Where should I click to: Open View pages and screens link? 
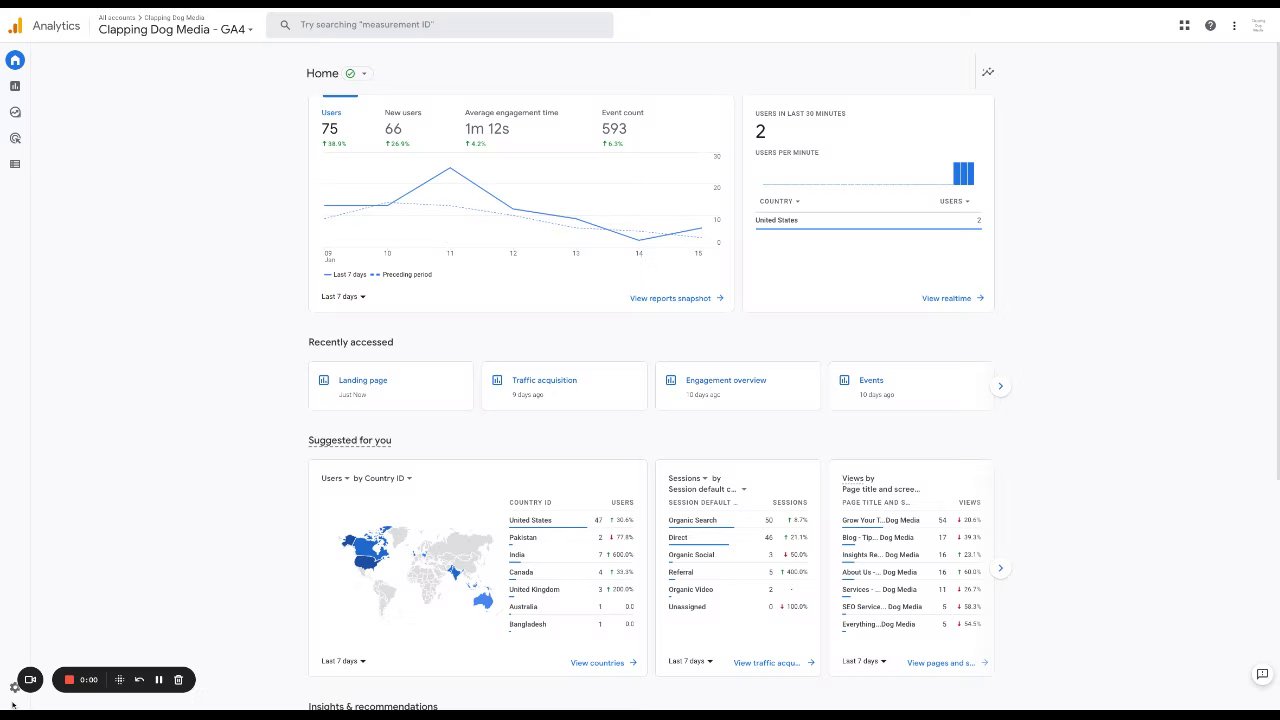pos(947,663)
